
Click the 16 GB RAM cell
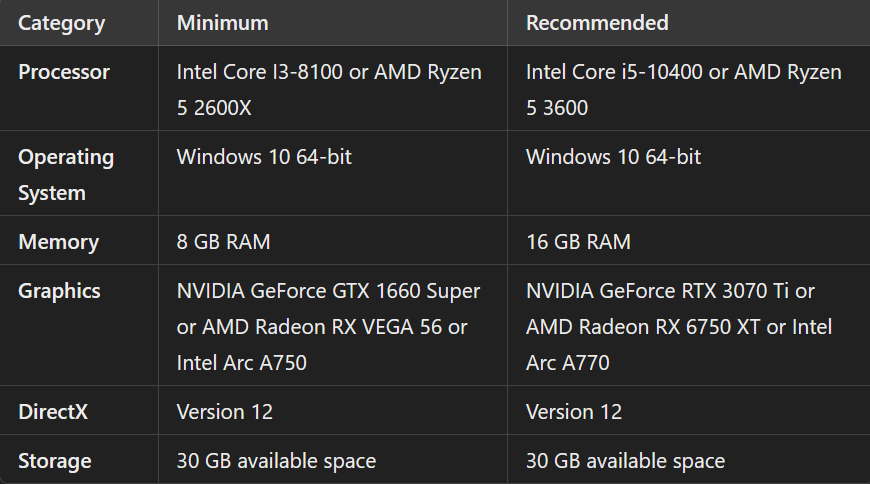point(578,242)
